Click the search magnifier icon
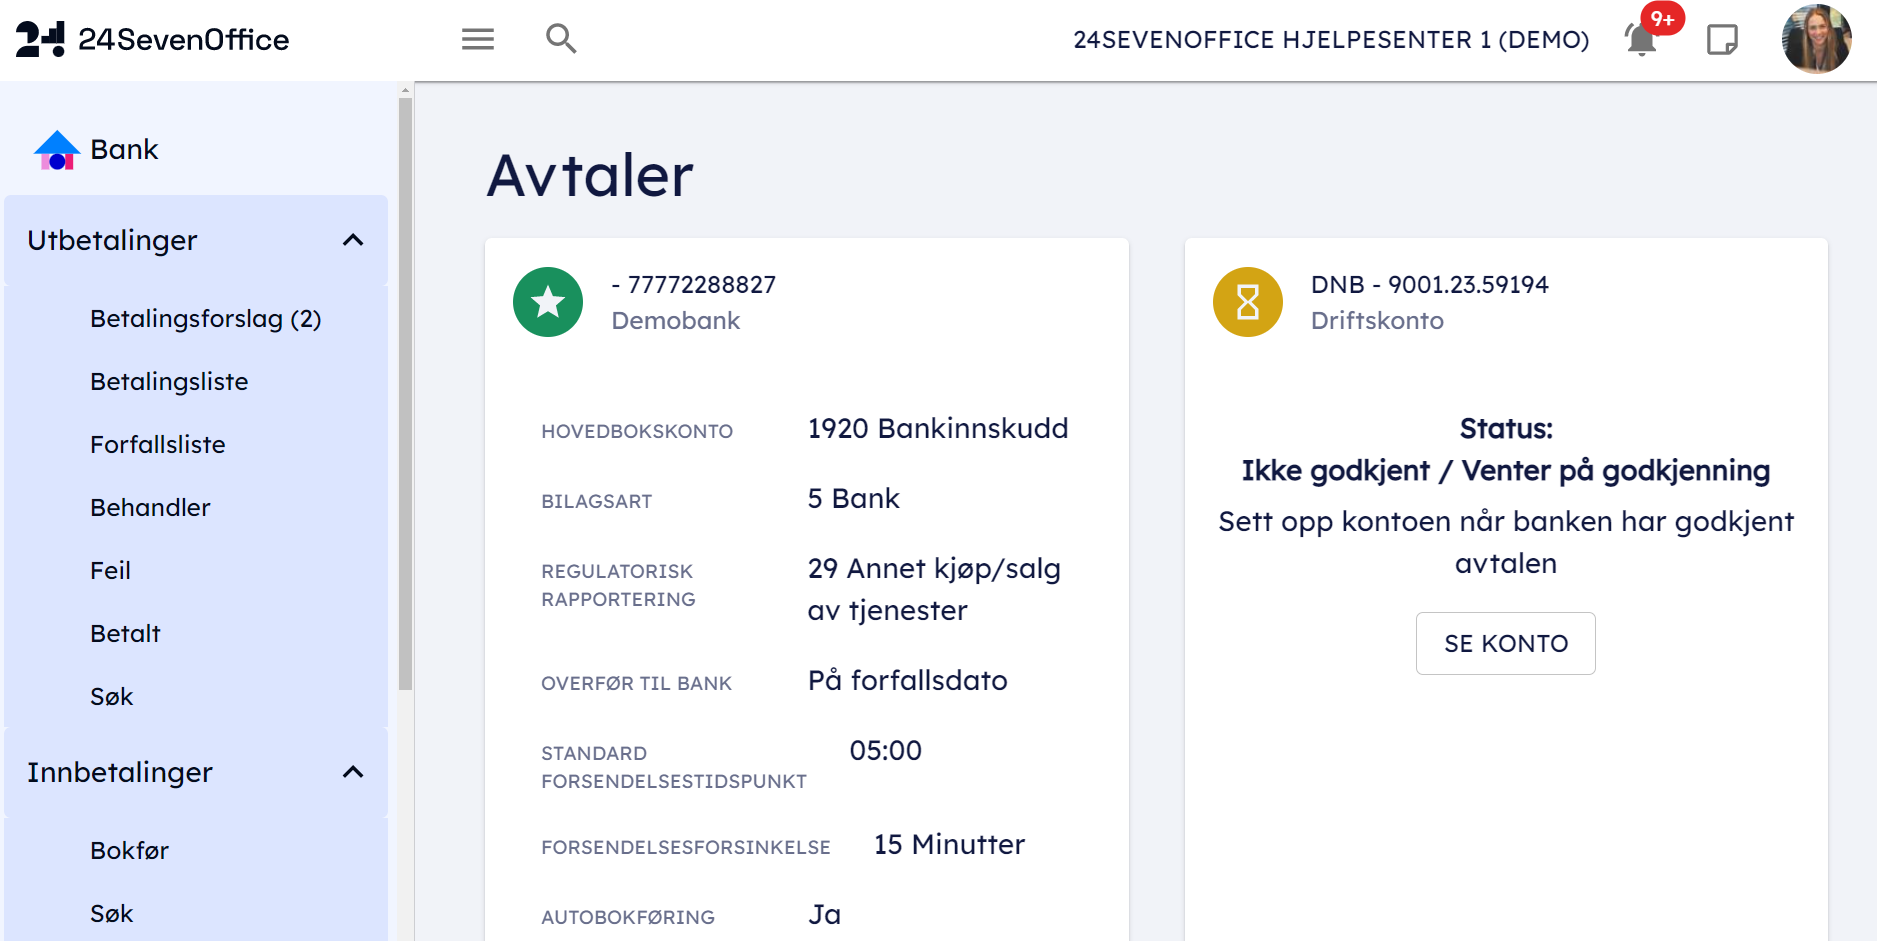This screenshot has height=941, width=1877. 561,39
